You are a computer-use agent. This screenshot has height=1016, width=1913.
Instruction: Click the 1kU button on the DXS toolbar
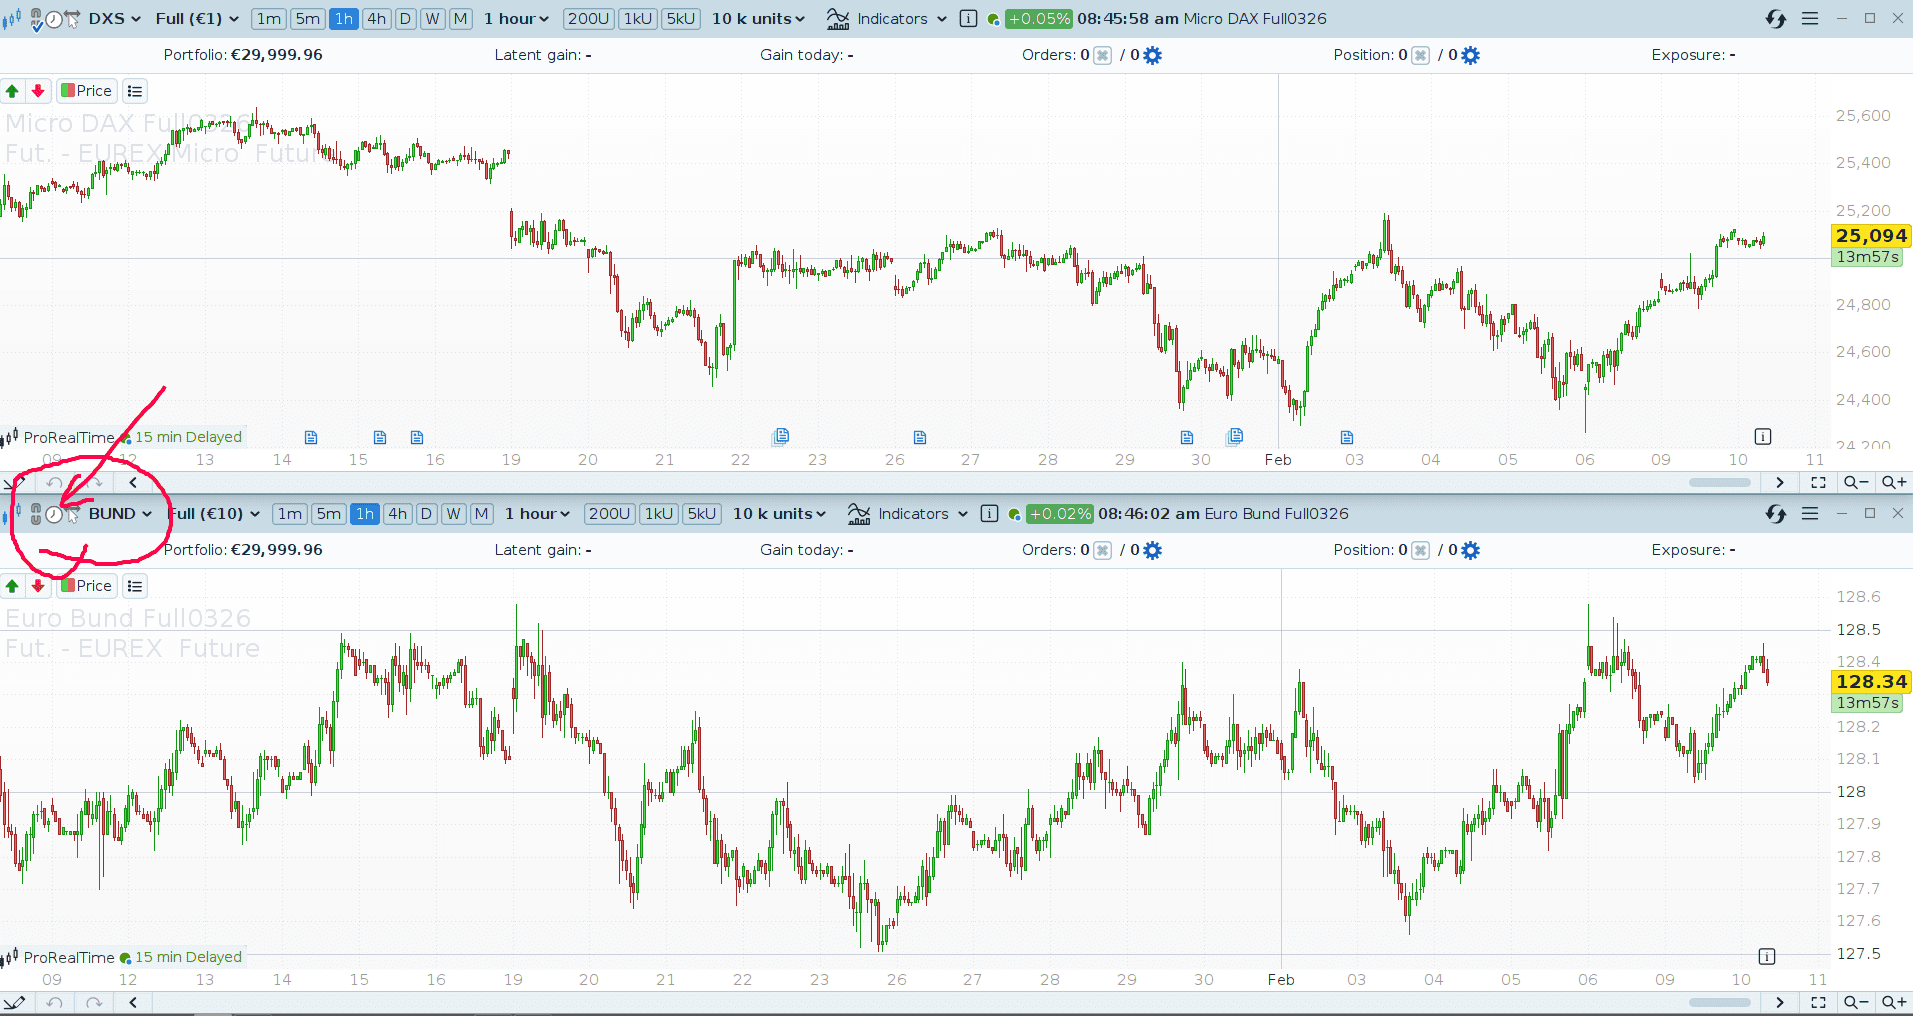click(638, 19)
